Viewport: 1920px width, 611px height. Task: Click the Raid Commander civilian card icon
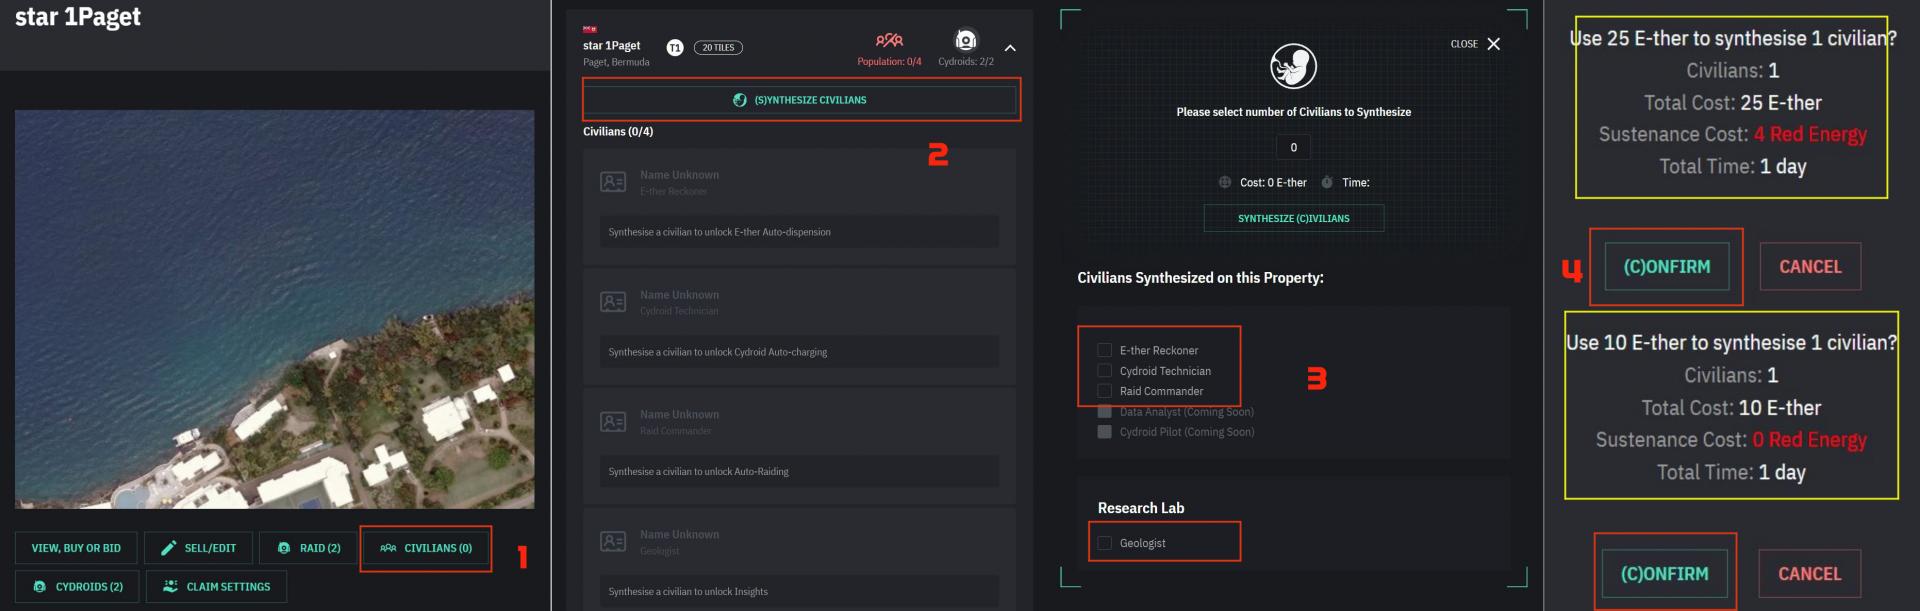613,422
